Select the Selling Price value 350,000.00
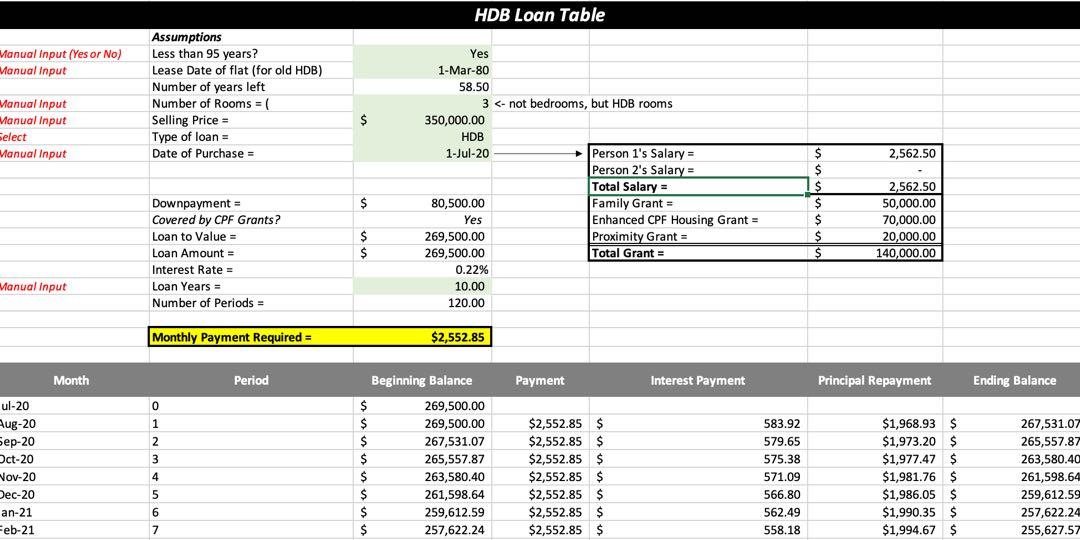This screenshot has height=540, width=1080. pos(422,120)
